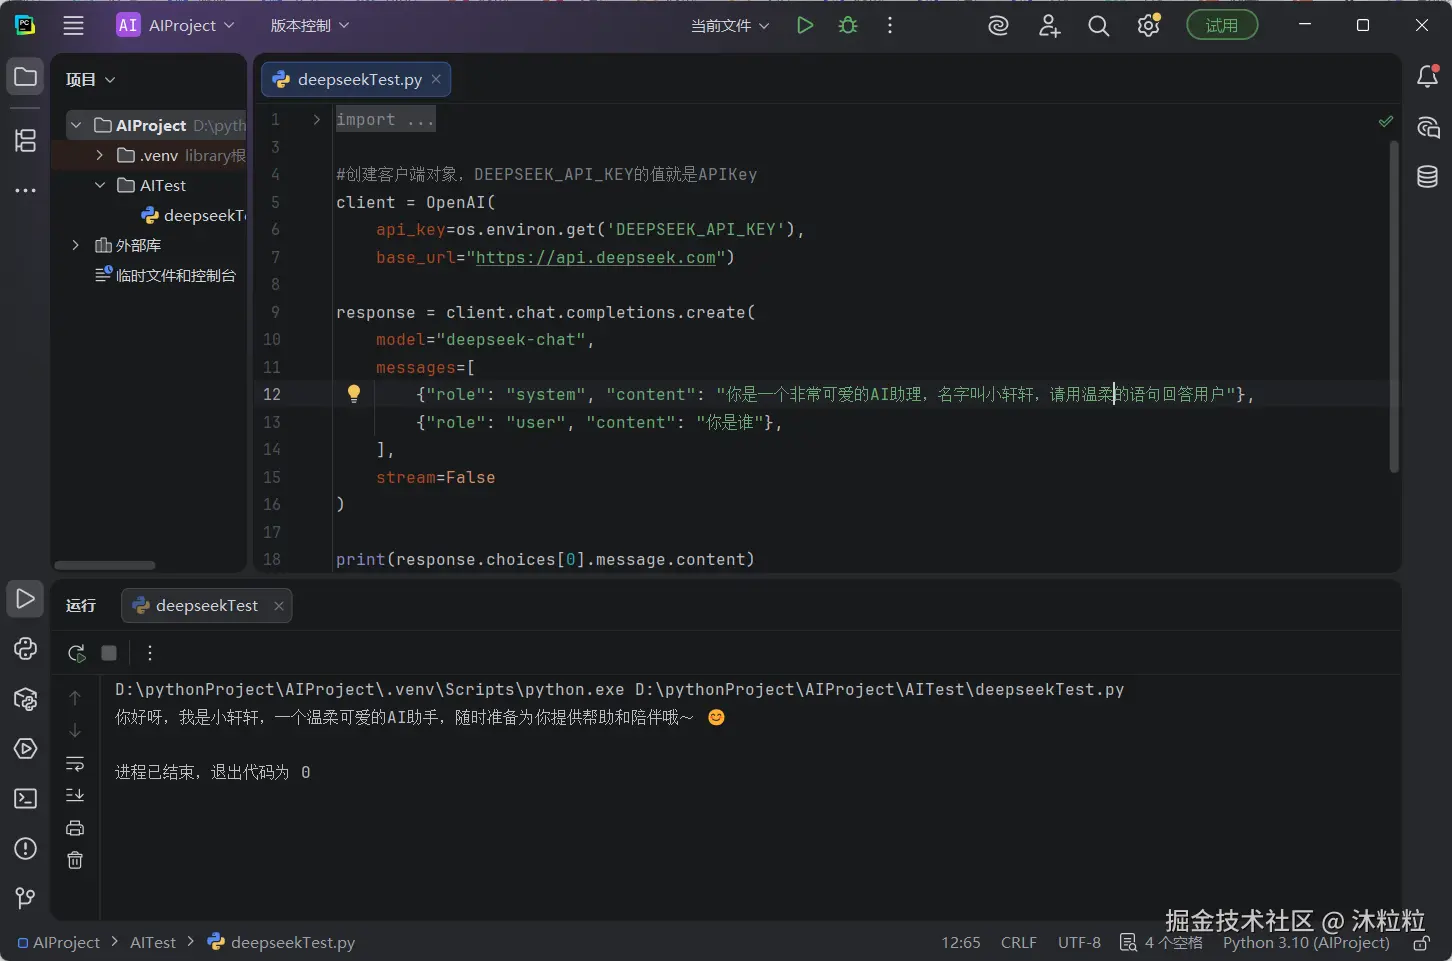
Task: Click AIProject breadcrumb in status bar
Action: point(59,943)
